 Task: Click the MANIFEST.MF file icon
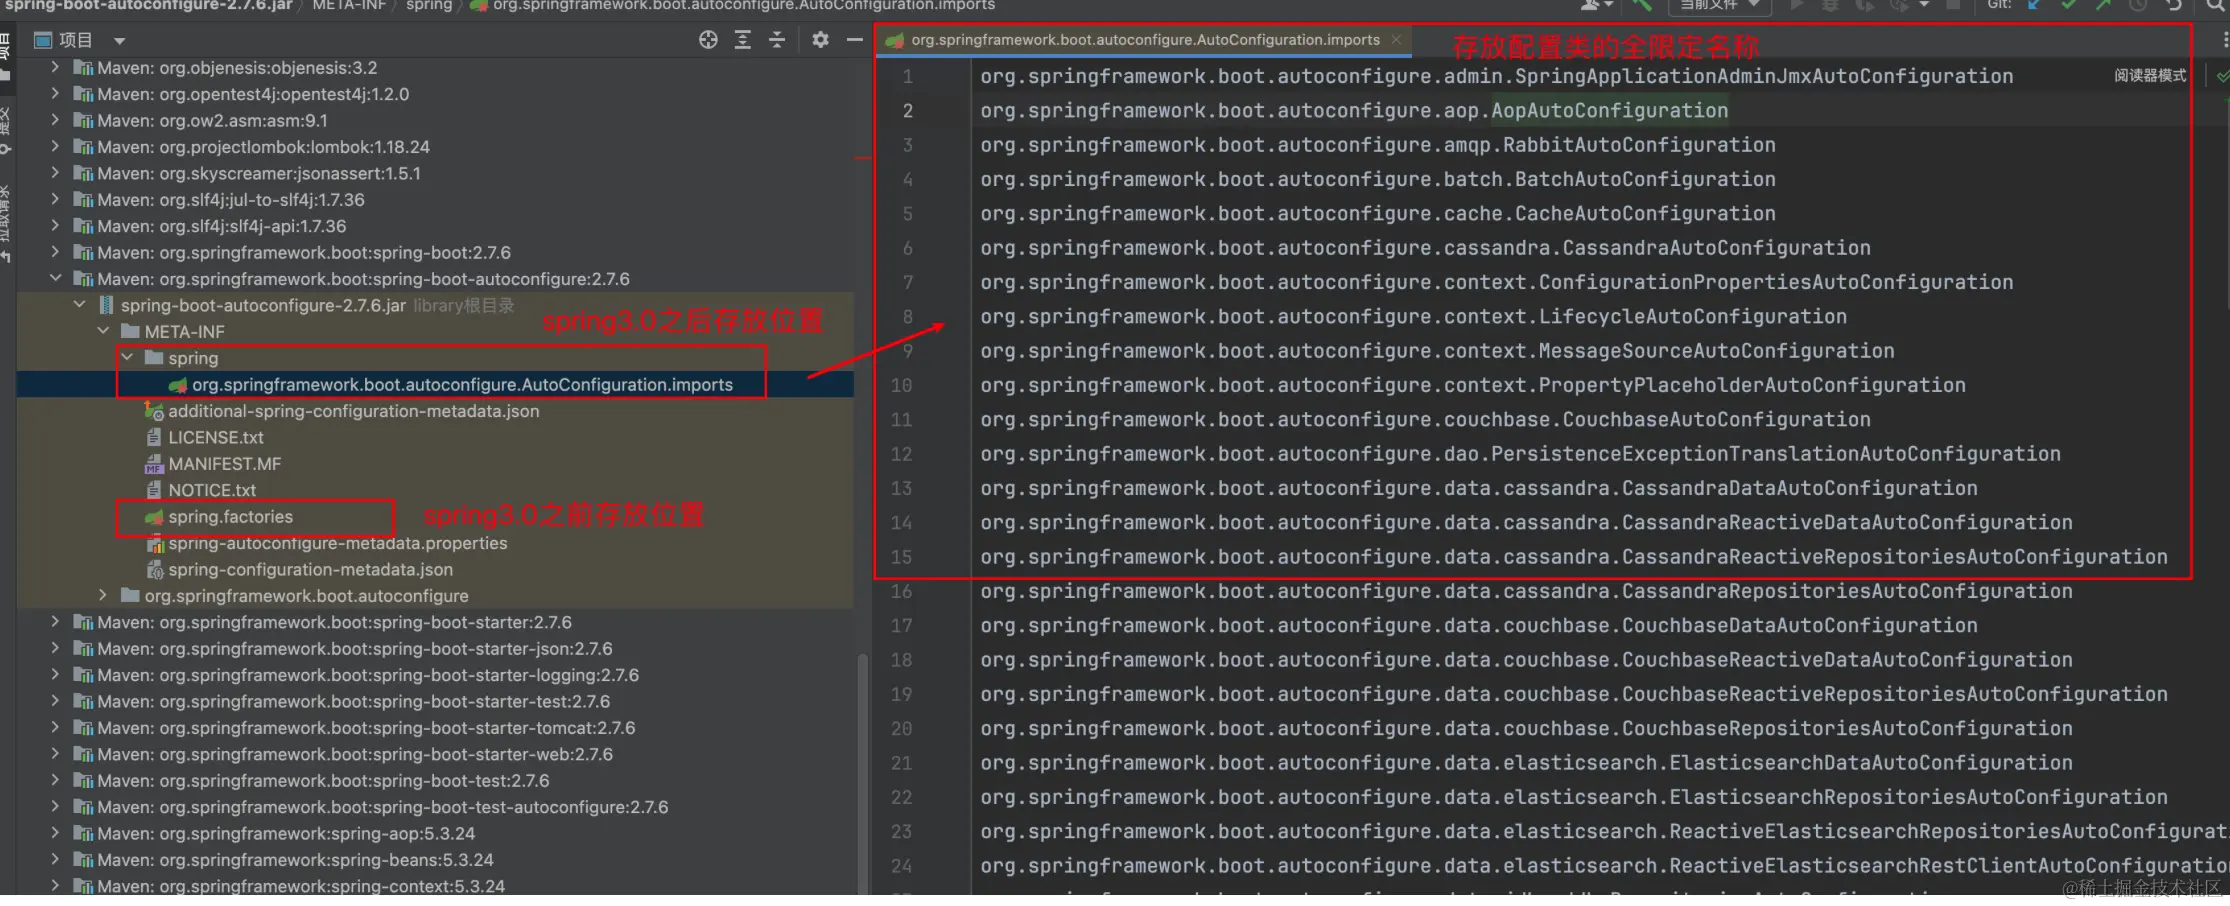coord(154,464)
